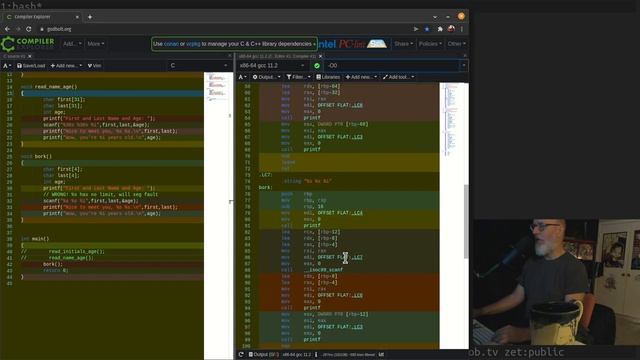Click the assembly pane minimap
This screenshot has height=360, width=640.
tap(451, 216)
